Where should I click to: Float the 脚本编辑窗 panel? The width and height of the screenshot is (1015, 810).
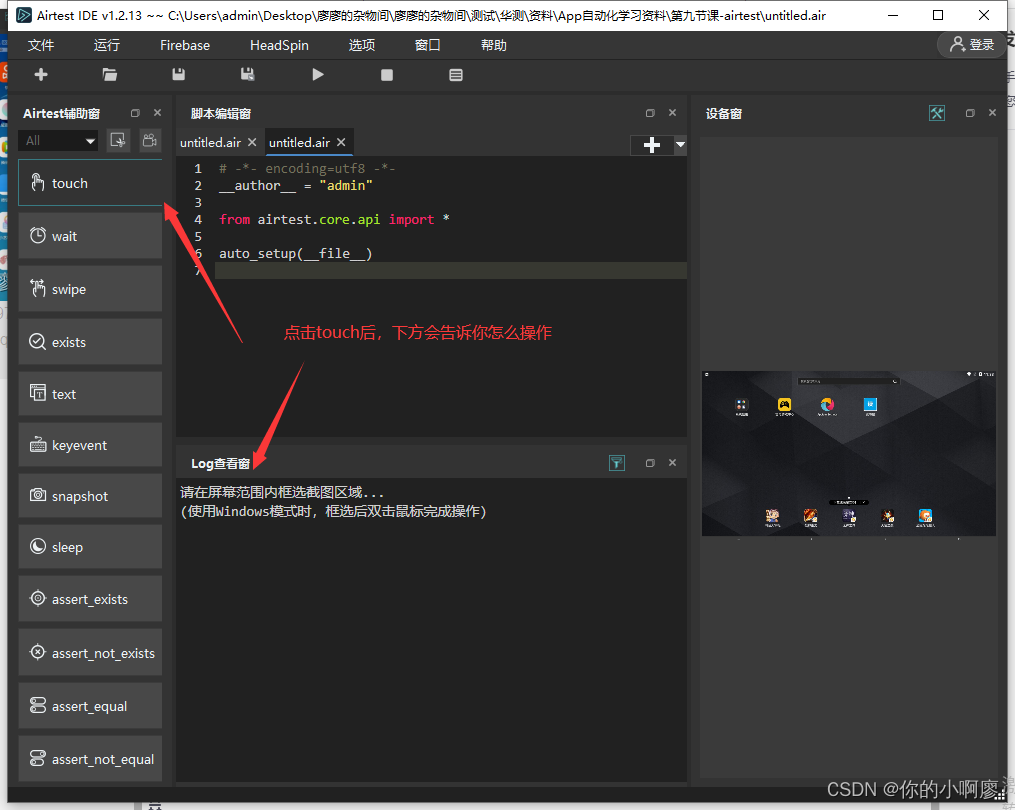[651, 113]
